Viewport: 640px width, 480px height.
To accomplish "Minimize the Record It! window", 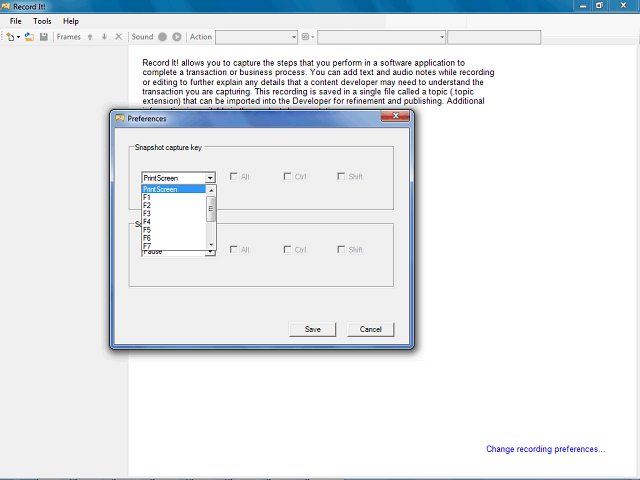I will pos(583,6).
